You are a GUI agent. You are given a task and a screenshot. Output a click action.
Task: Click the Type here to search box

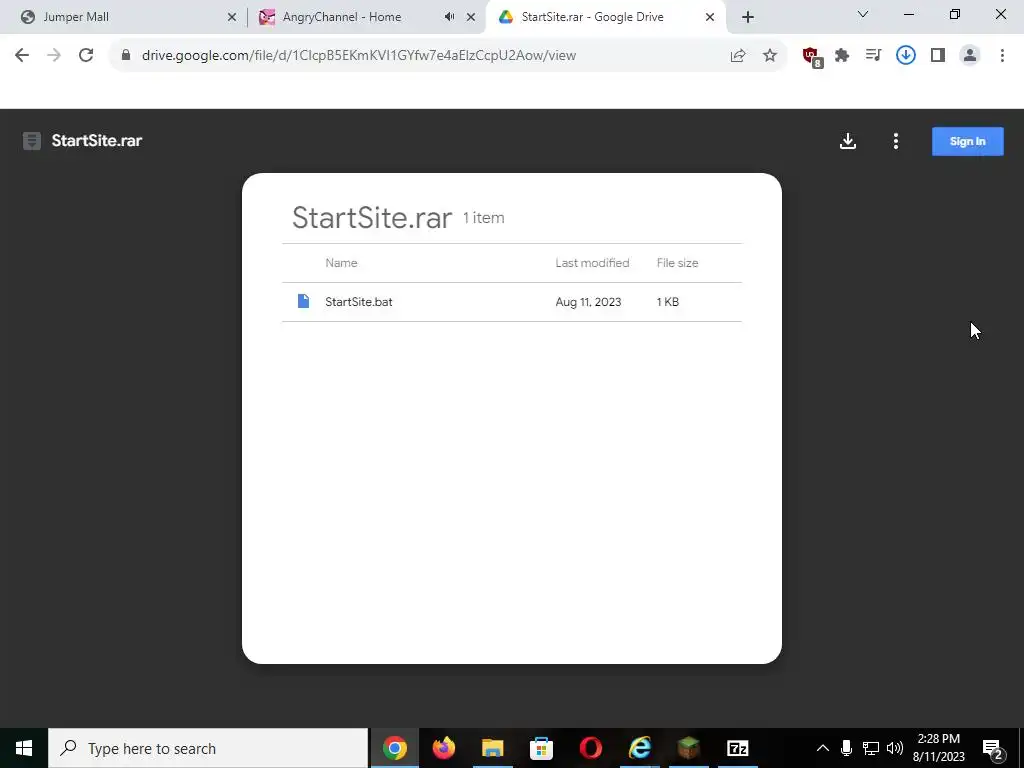coord(208,748)
